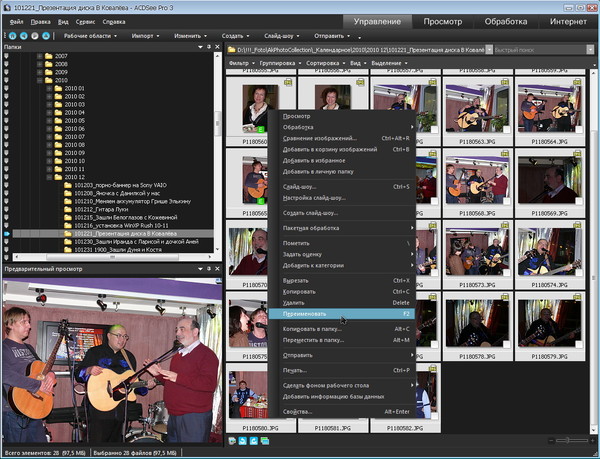600x459 pixels.
Task: Collapse the 2010 folder node
Action: [39, 80]
